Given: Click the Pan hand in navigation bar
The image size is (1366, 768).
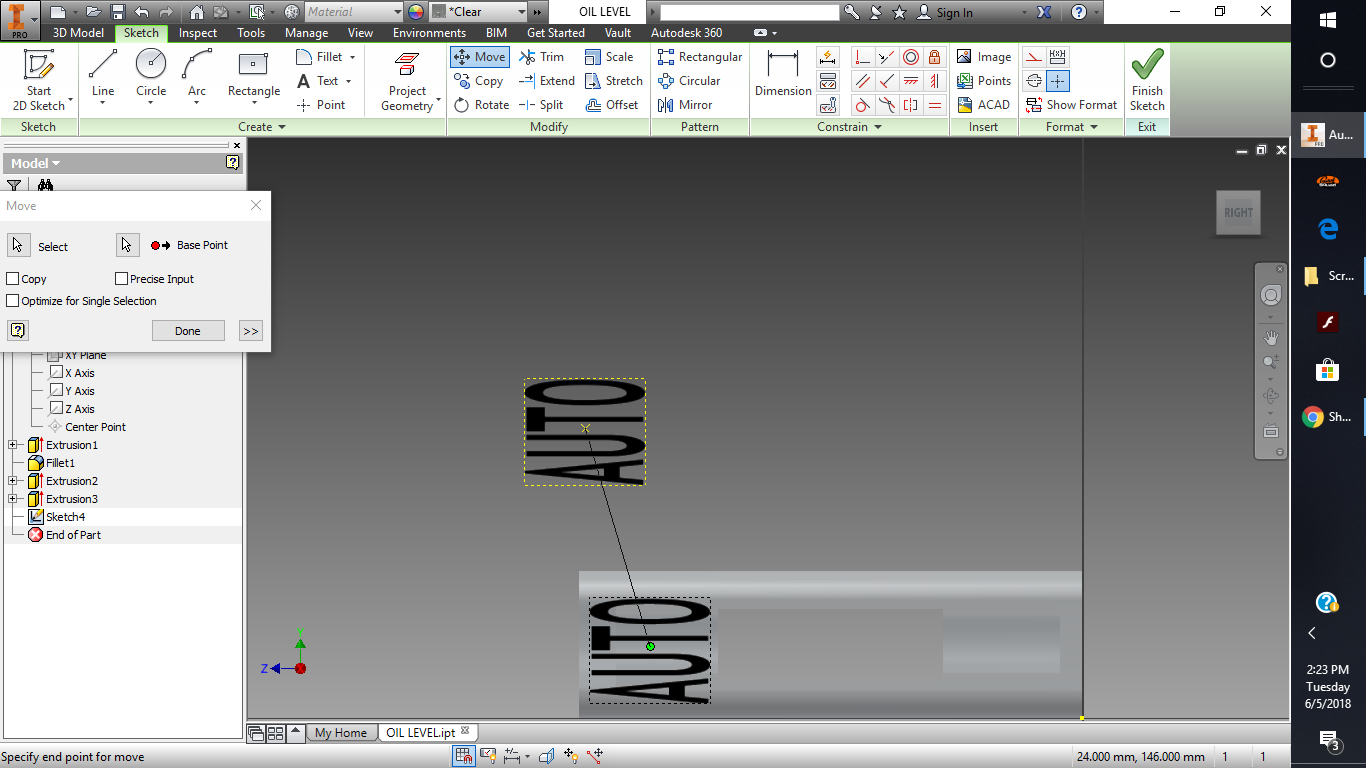Looking at the screenshot, I should tap(1271, 337).
